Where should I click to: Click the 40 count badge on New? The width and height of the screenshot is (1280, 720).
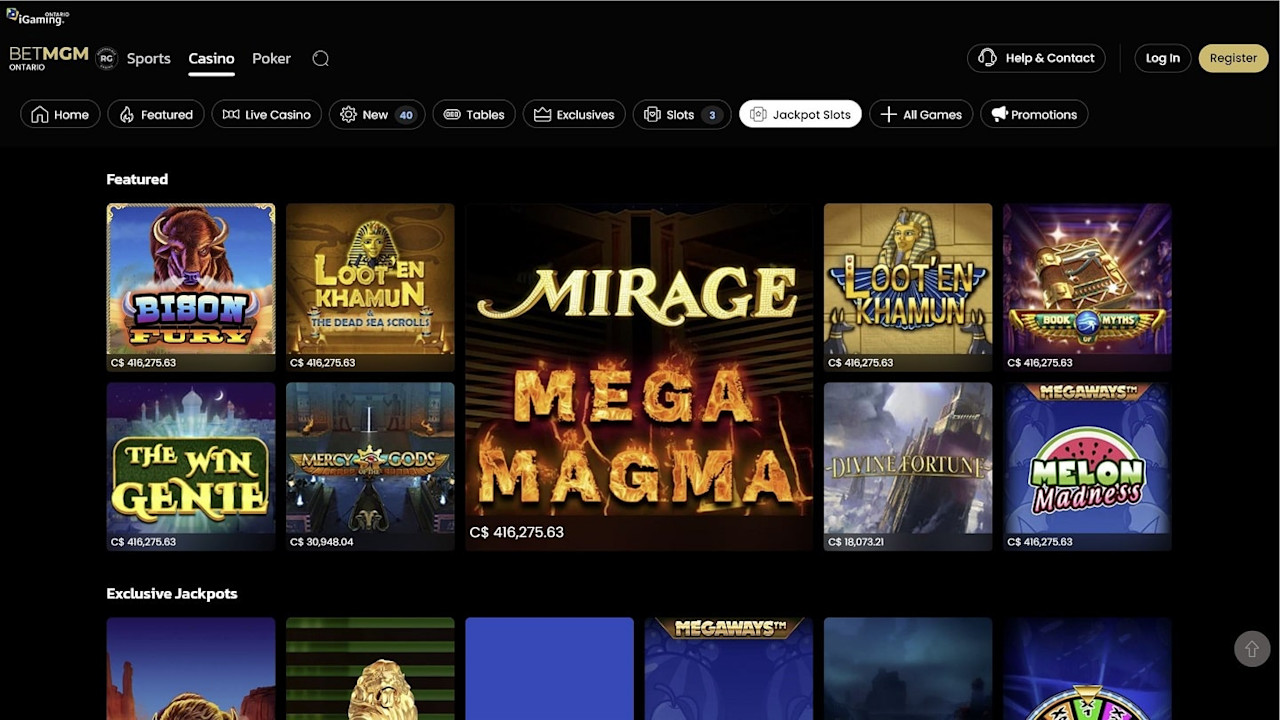(406, 115)
